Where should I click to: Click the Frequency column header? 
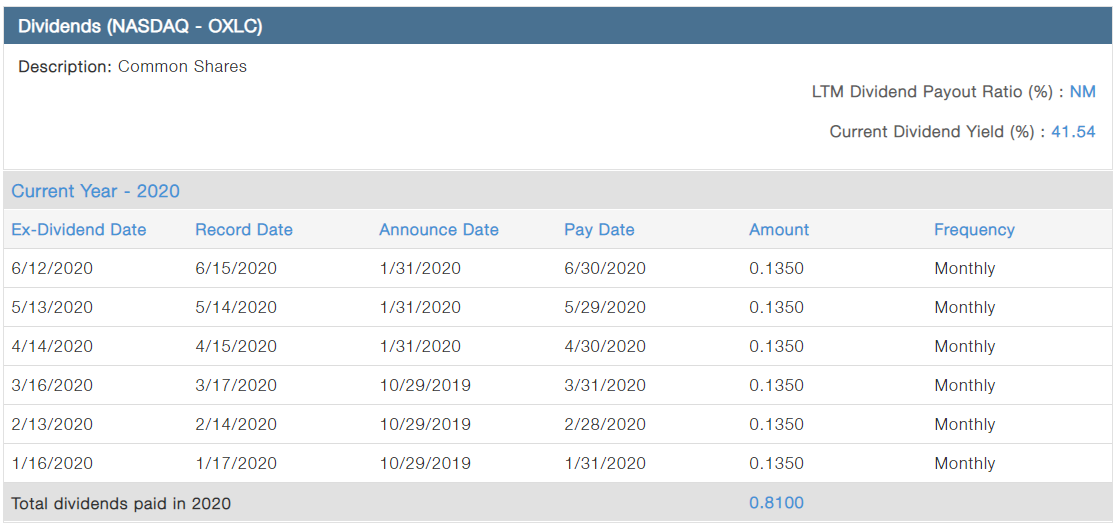974,230
